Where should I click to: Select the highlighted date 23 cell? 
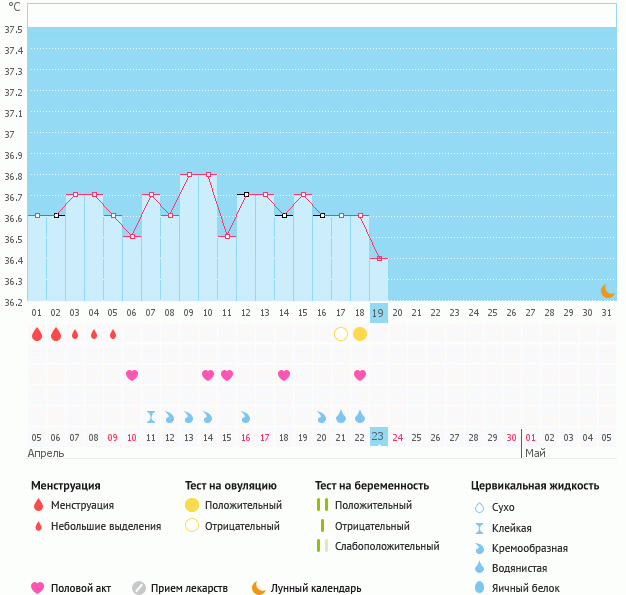379,437
